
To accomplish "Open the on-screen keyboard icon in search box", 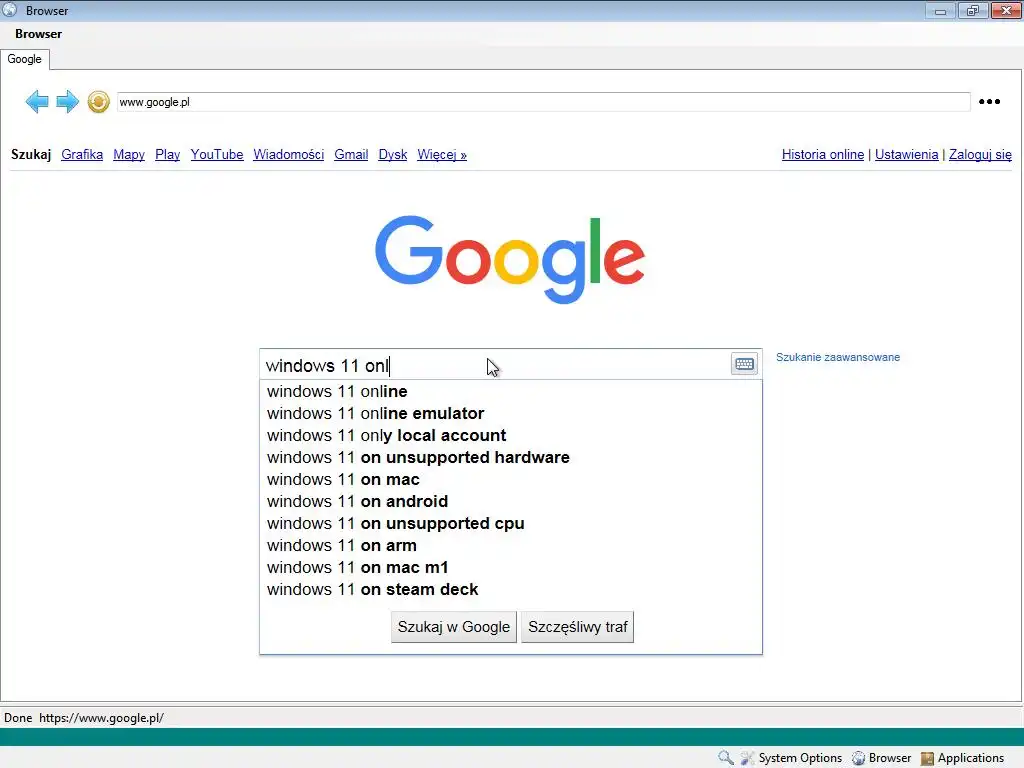I will tap(744, 364).
